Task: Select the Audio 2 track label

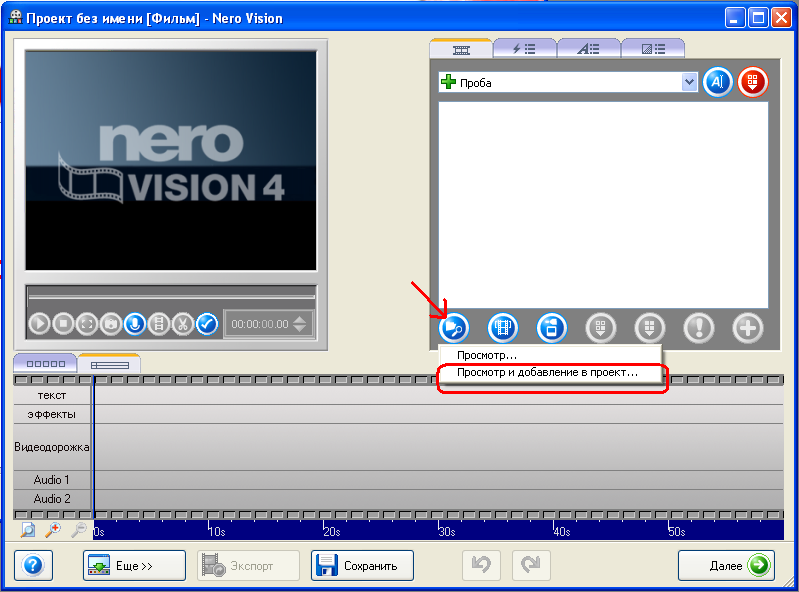Action: coord(52,499)
